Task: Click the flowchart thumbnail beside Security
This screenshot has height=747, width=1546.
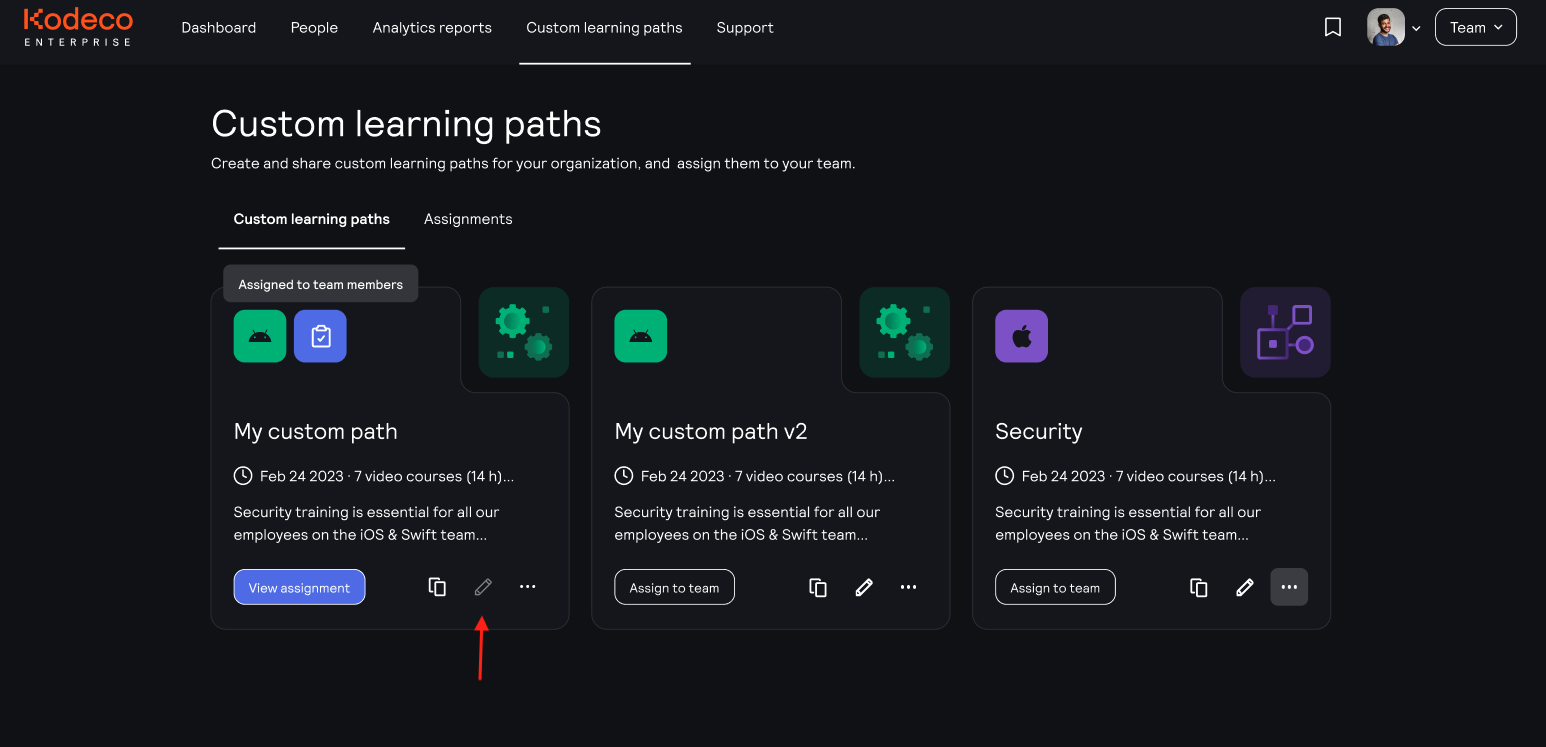Action: coord(1285,332)
